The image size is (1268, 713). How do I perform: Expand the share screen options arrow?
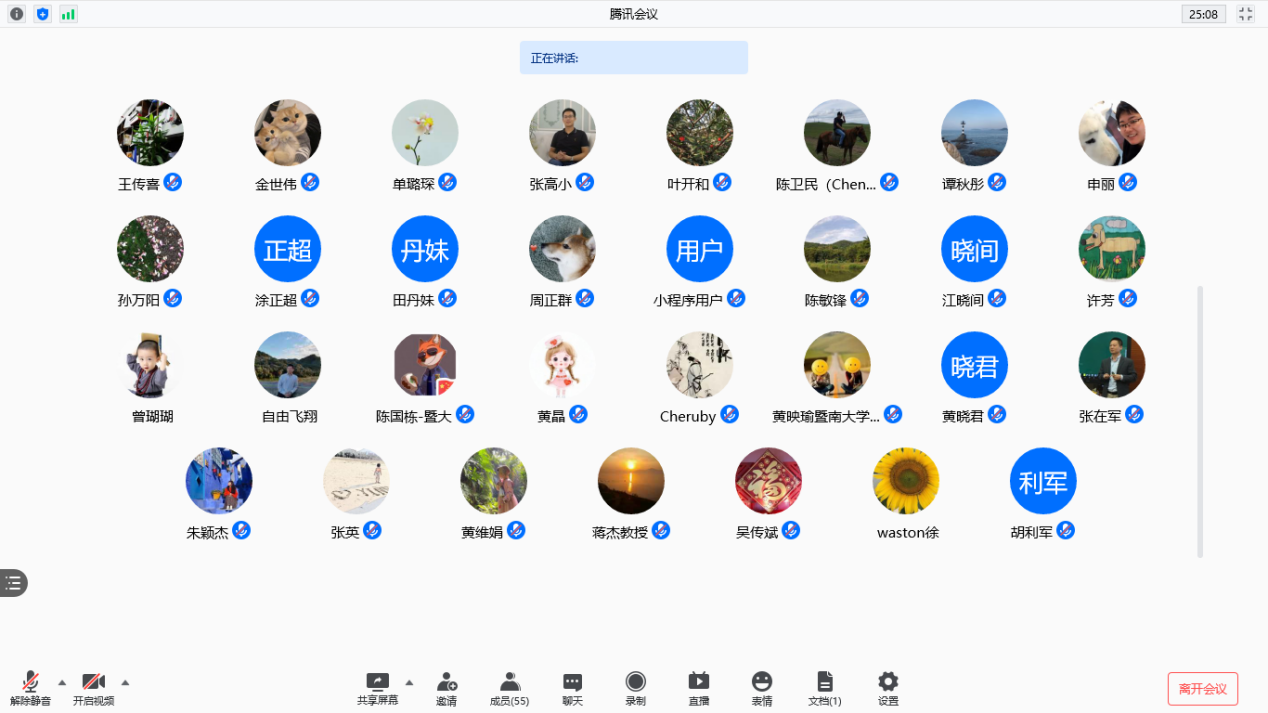pyautogui.click(x=409, y=683)
